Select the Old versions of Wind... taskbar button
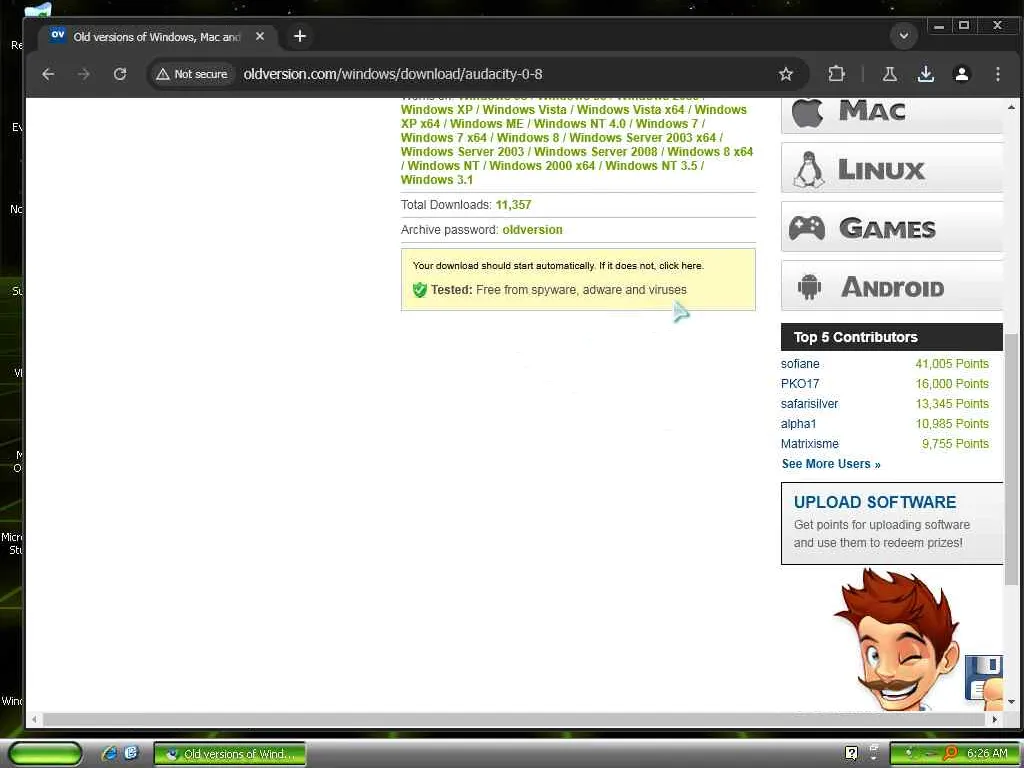 [x=230, y=754]
